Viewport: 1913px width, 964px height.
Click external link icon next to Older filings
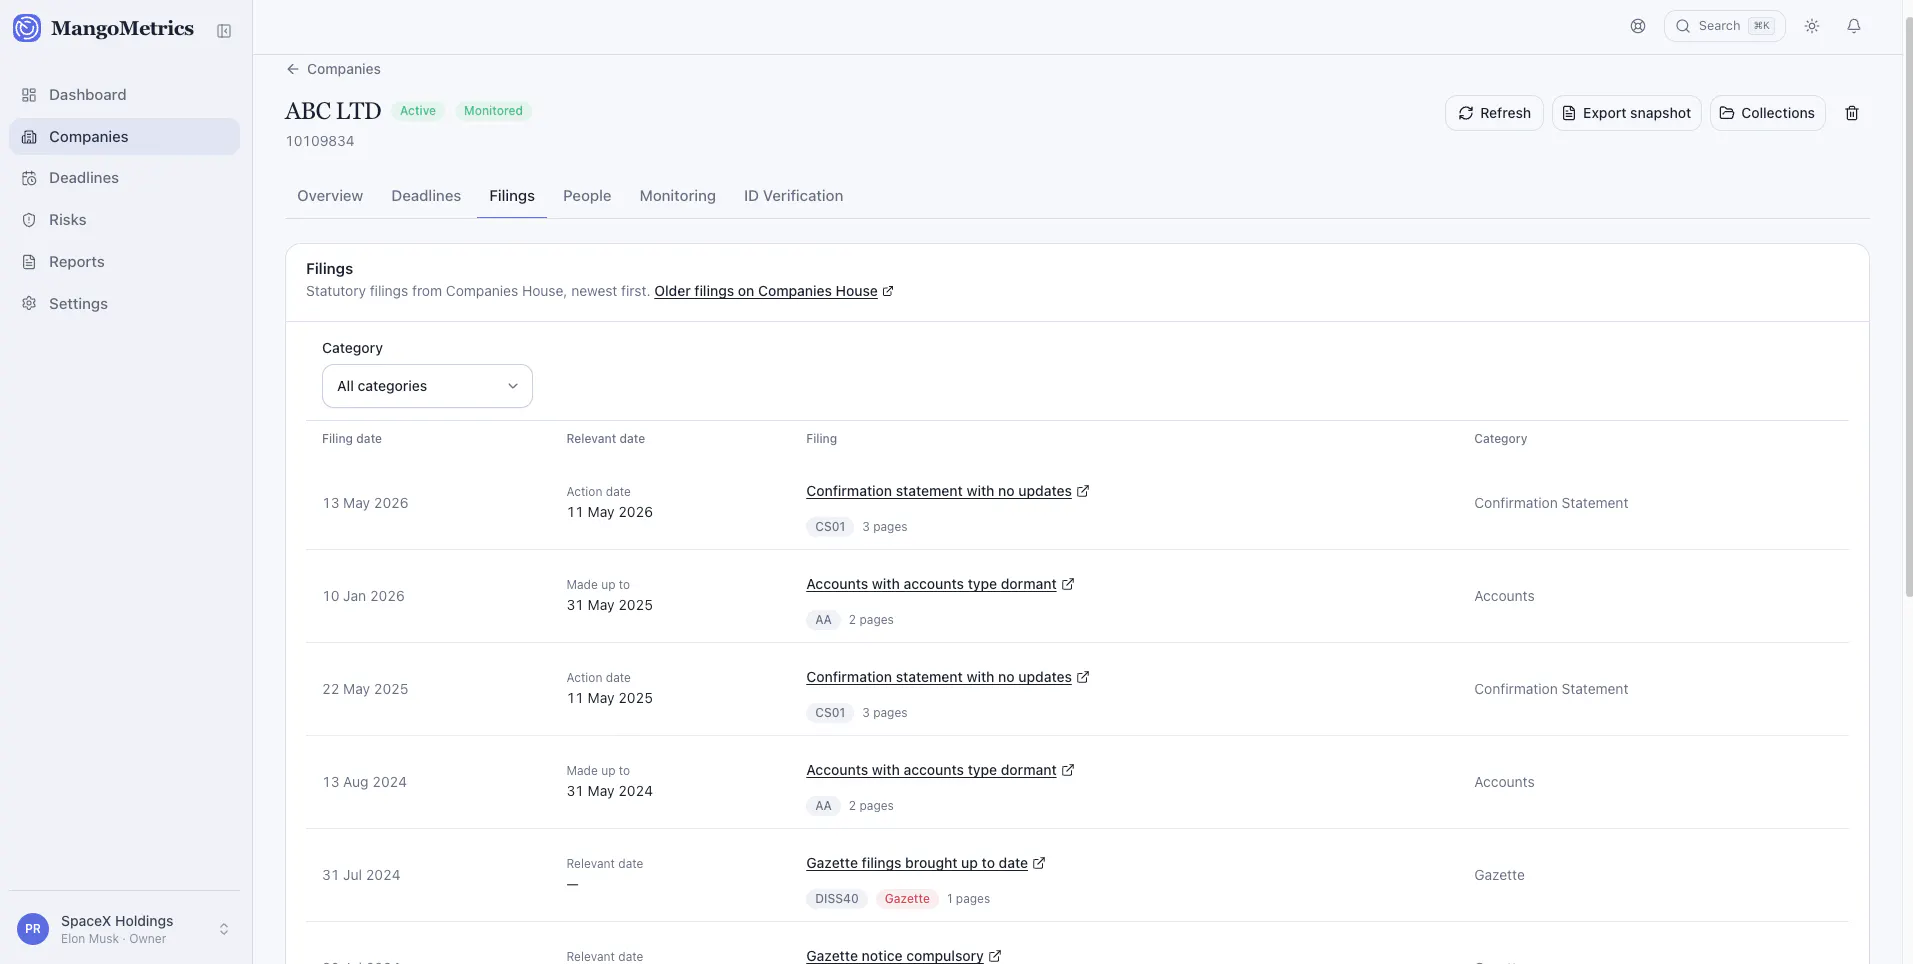pos(888,291)
